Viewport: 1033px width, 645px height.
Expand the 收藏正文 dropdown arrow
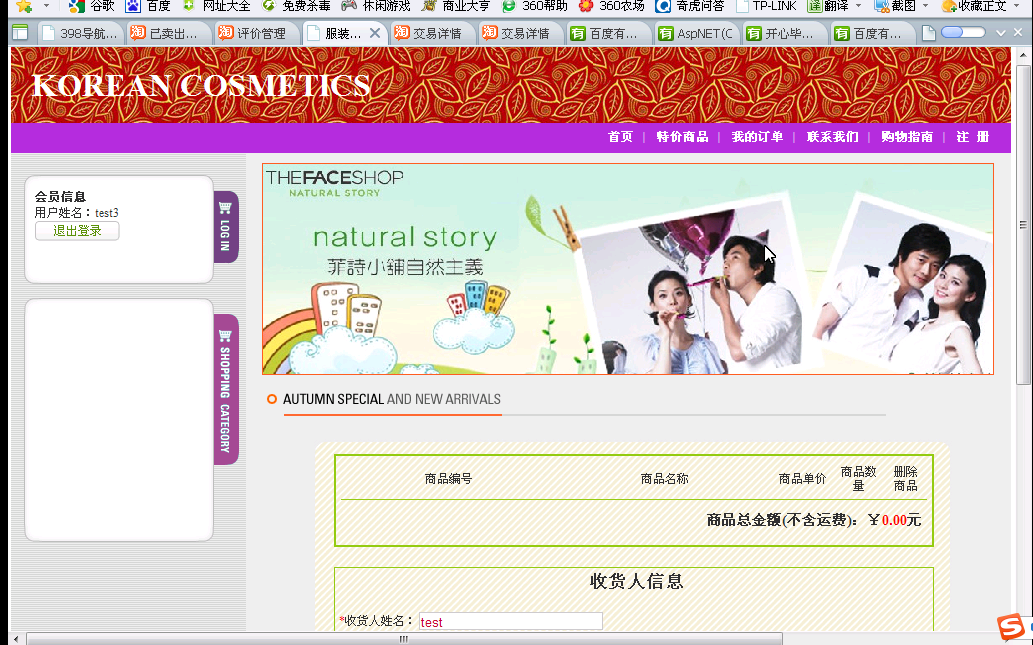point(1019,6)
